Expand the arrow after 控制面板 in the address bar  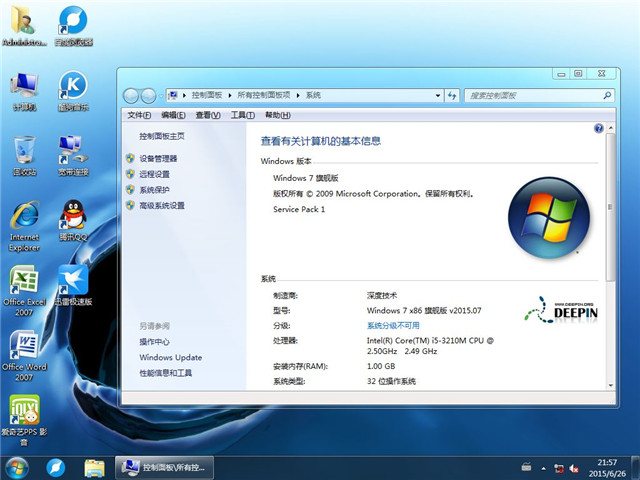pos(230,96)
